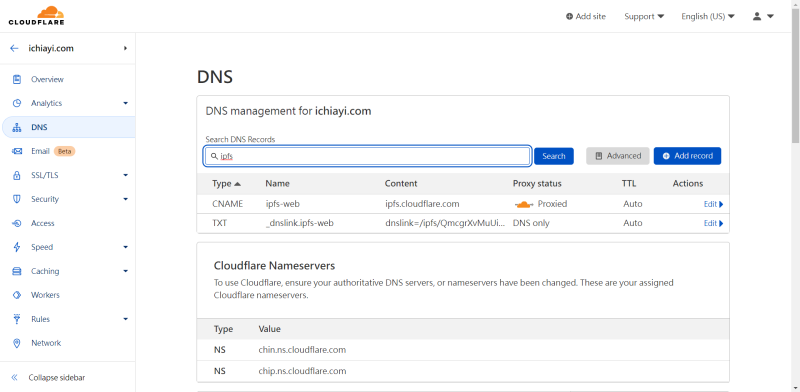Click the blue Search button
Image resolution: width=800 pixels, height=392 pixels.
coord(554,156)
